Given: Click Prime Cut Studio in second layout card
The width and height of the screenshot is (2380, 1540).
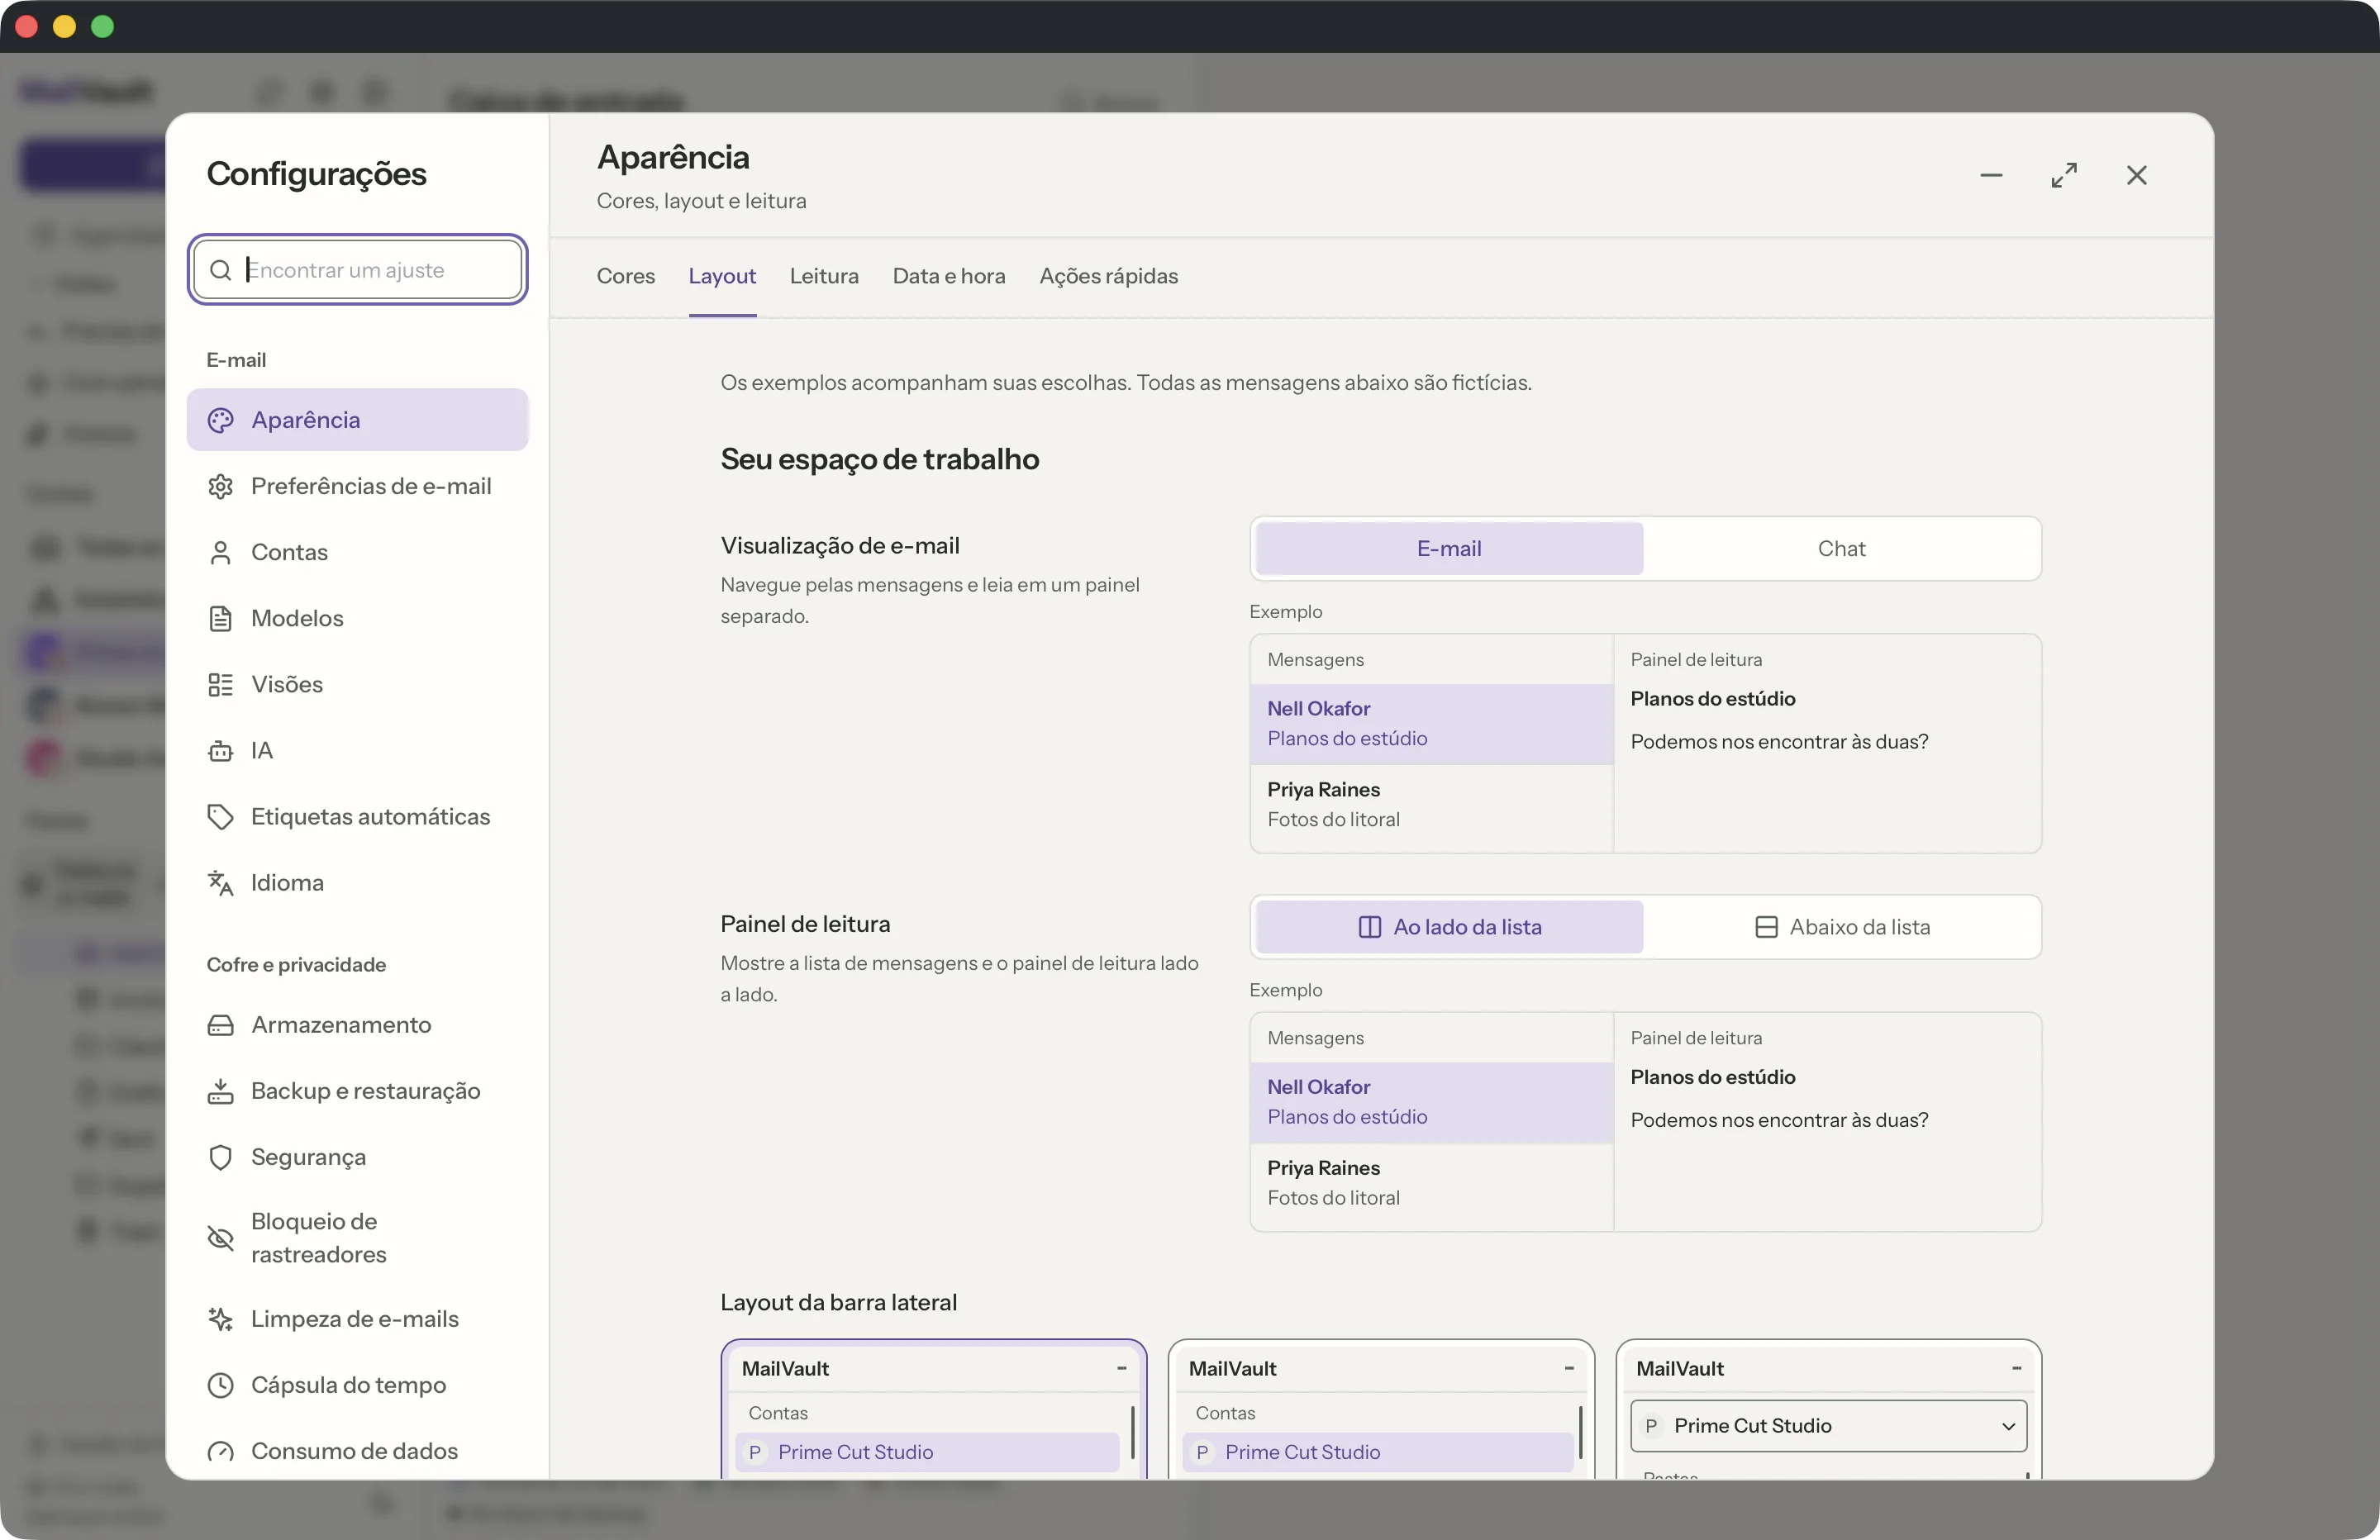Looking at the screenshot, I should tap(1377, 1452).
